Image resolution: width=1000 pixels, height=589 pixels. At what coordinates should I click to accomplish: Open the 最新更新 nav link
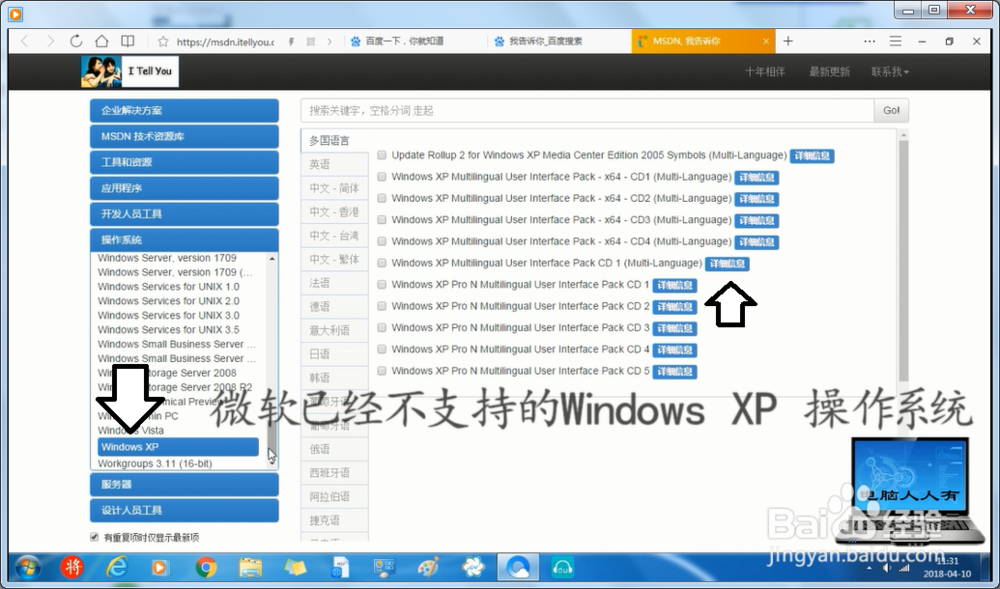829,72
